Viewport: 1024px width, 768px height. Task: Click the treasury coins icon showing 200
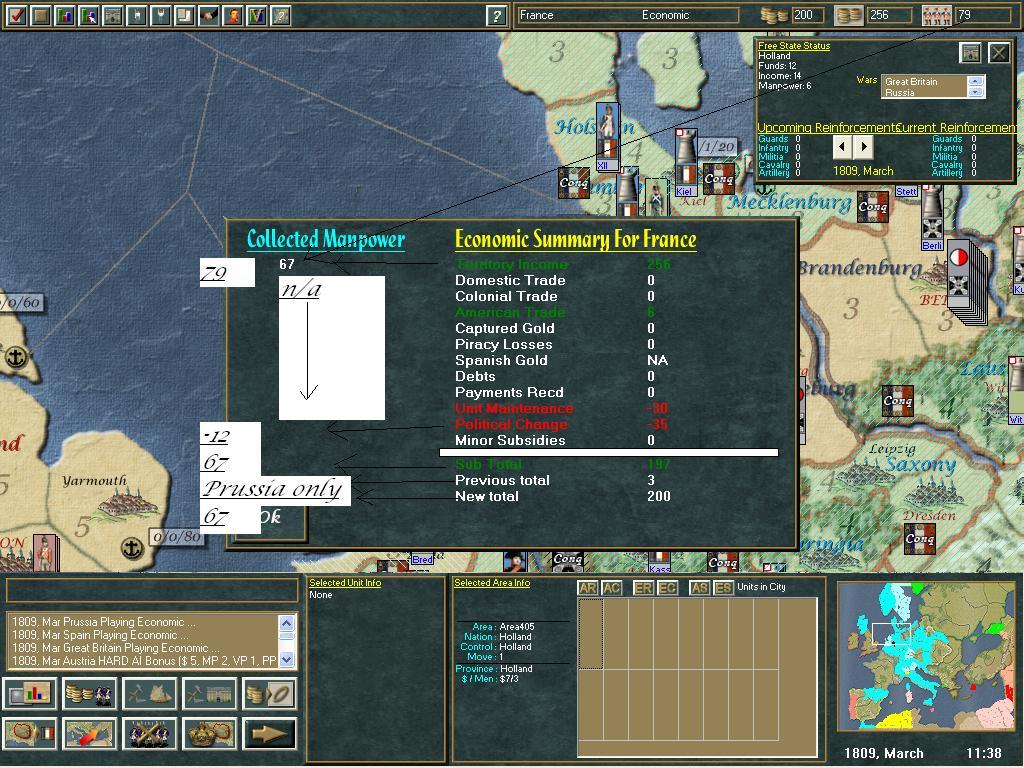pos(775,15)
